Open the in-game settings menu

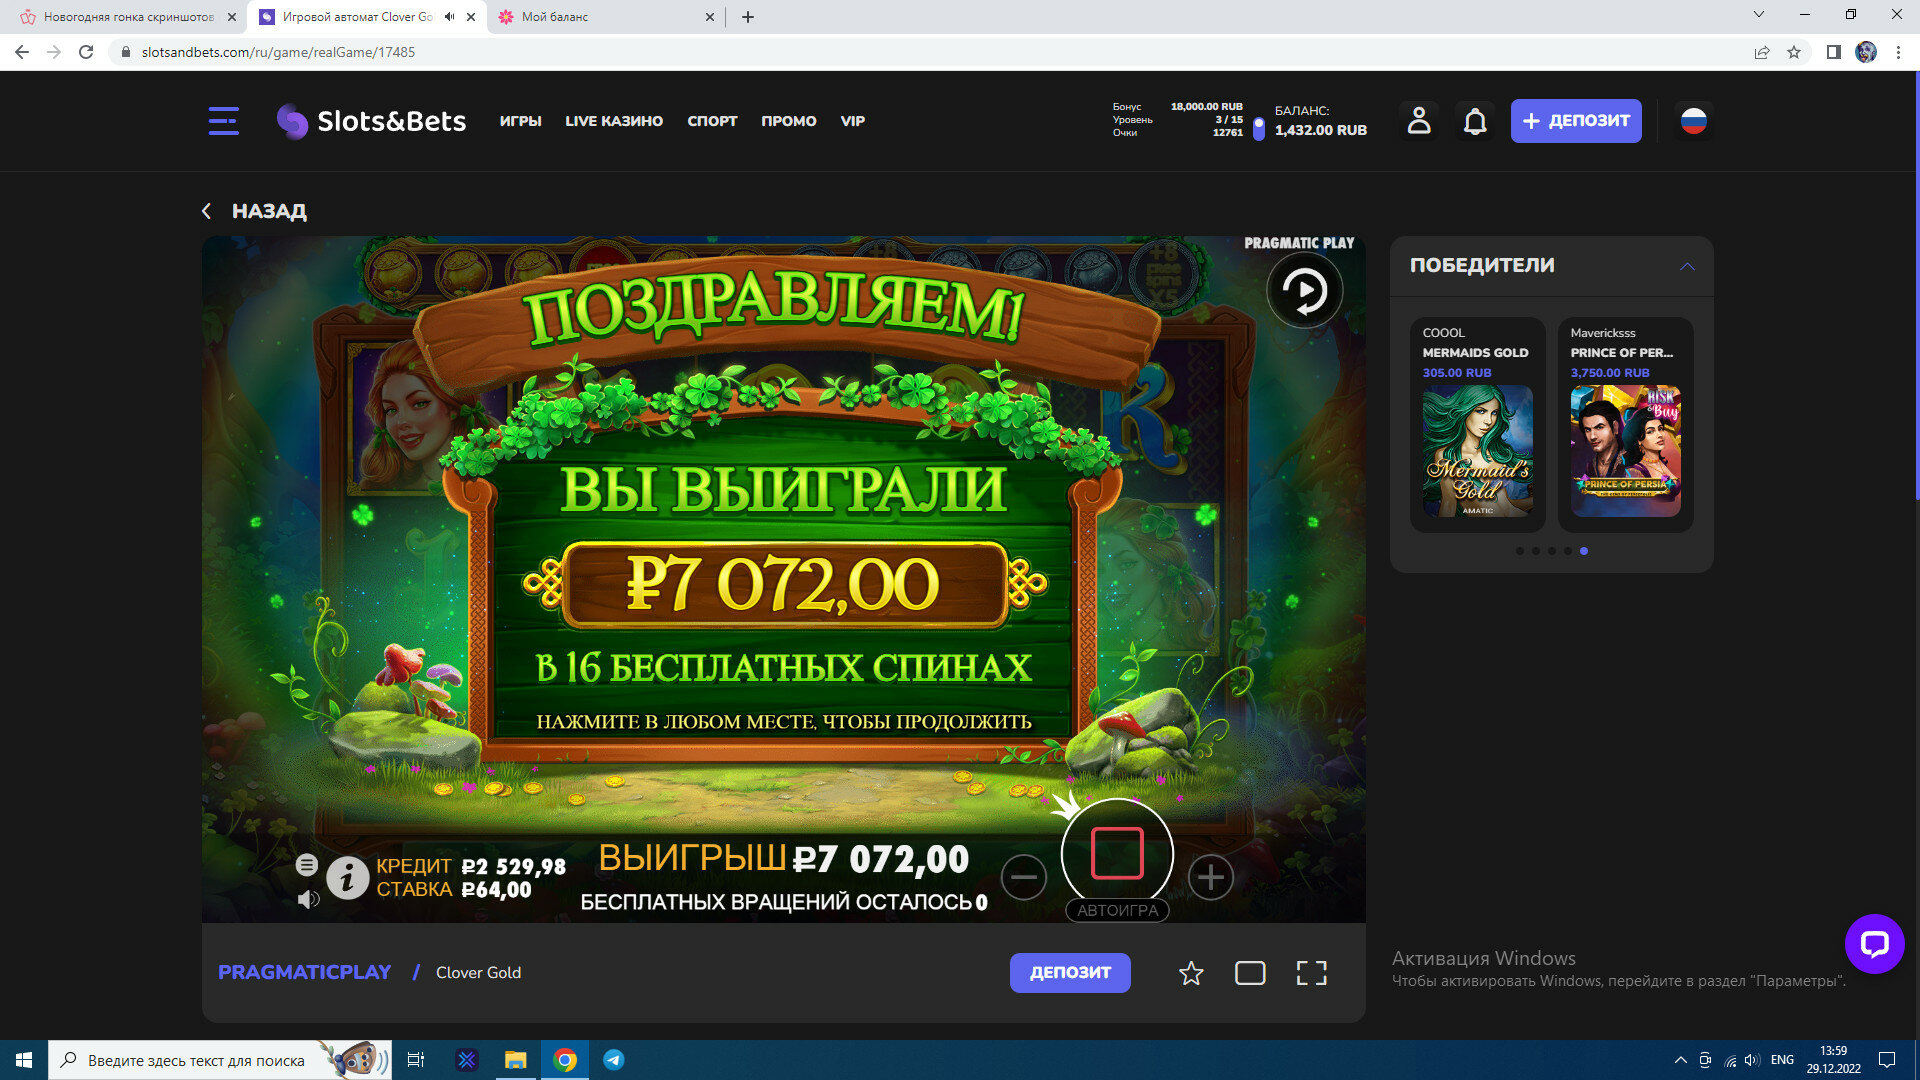pyautogui.click(x=307, y=865)
